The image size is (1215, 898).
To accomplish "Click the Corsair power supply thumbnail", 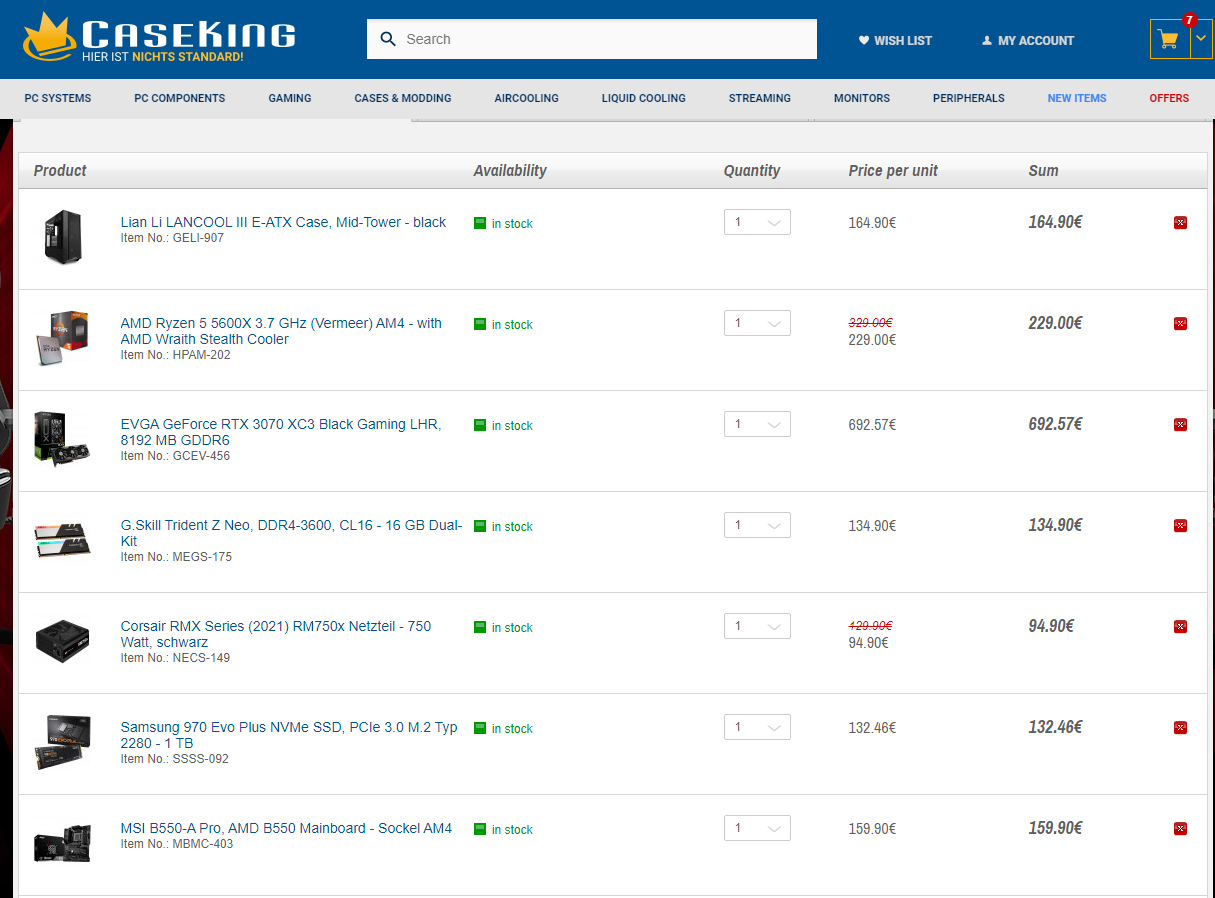I will pyautogui.click(x=62, y=641).
